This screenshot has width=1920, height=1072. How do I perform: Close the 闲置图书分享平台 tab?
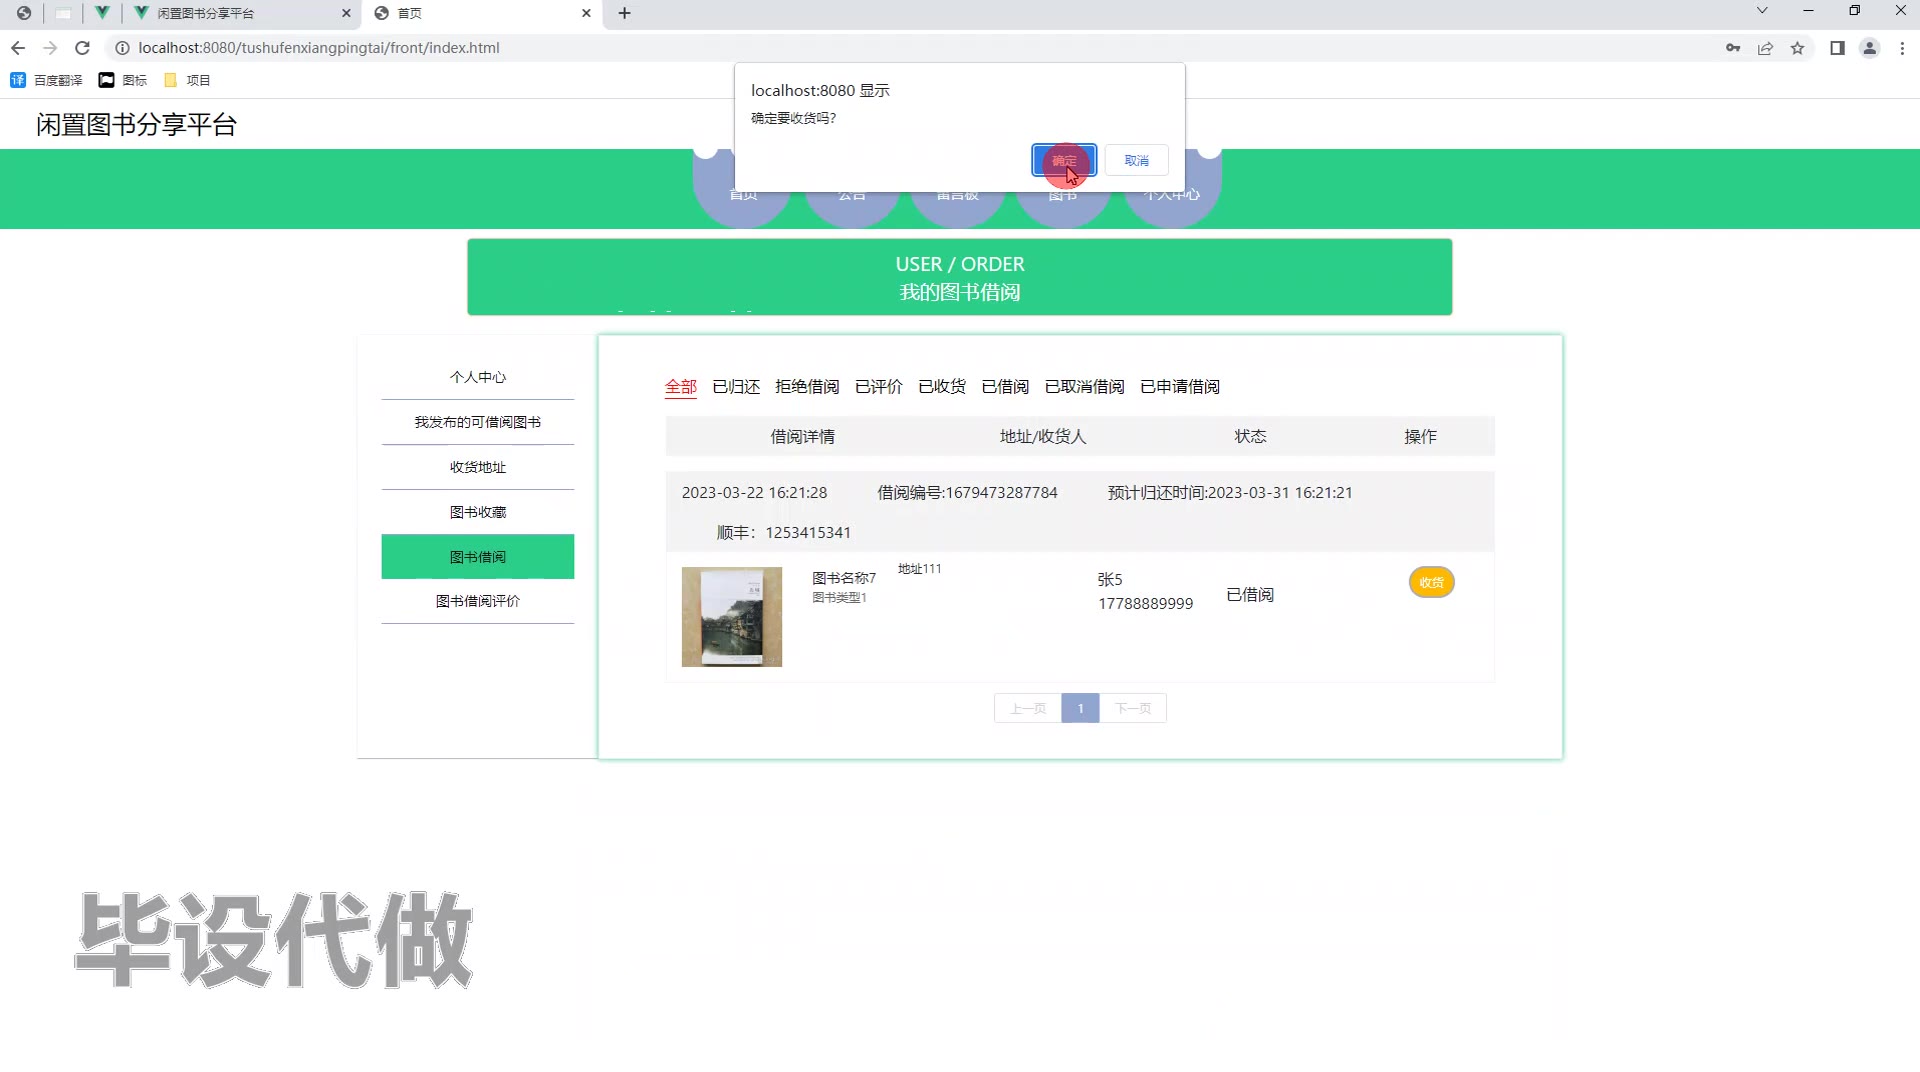tap(346, 13)
